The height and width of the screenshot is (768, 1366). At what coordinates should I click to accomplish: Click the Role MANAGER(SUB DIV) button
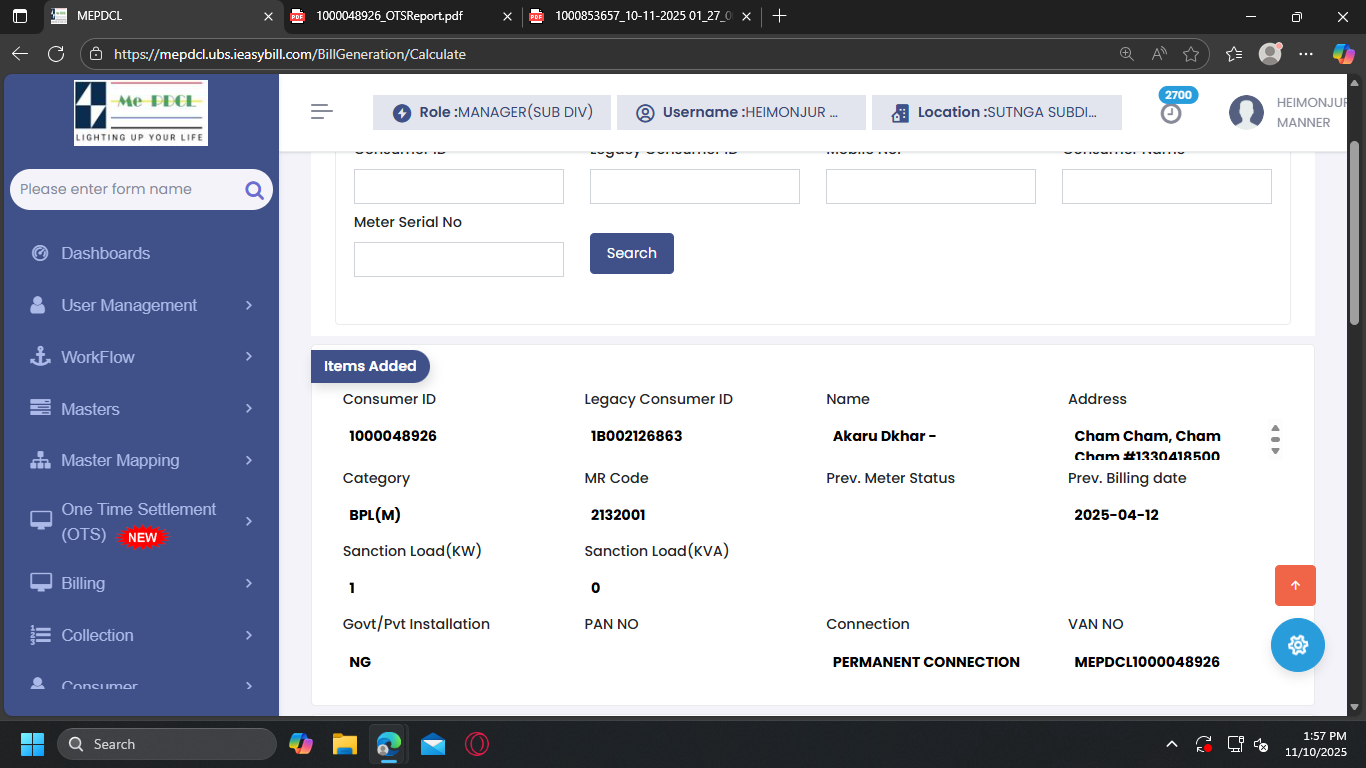[x=492, y=112]
